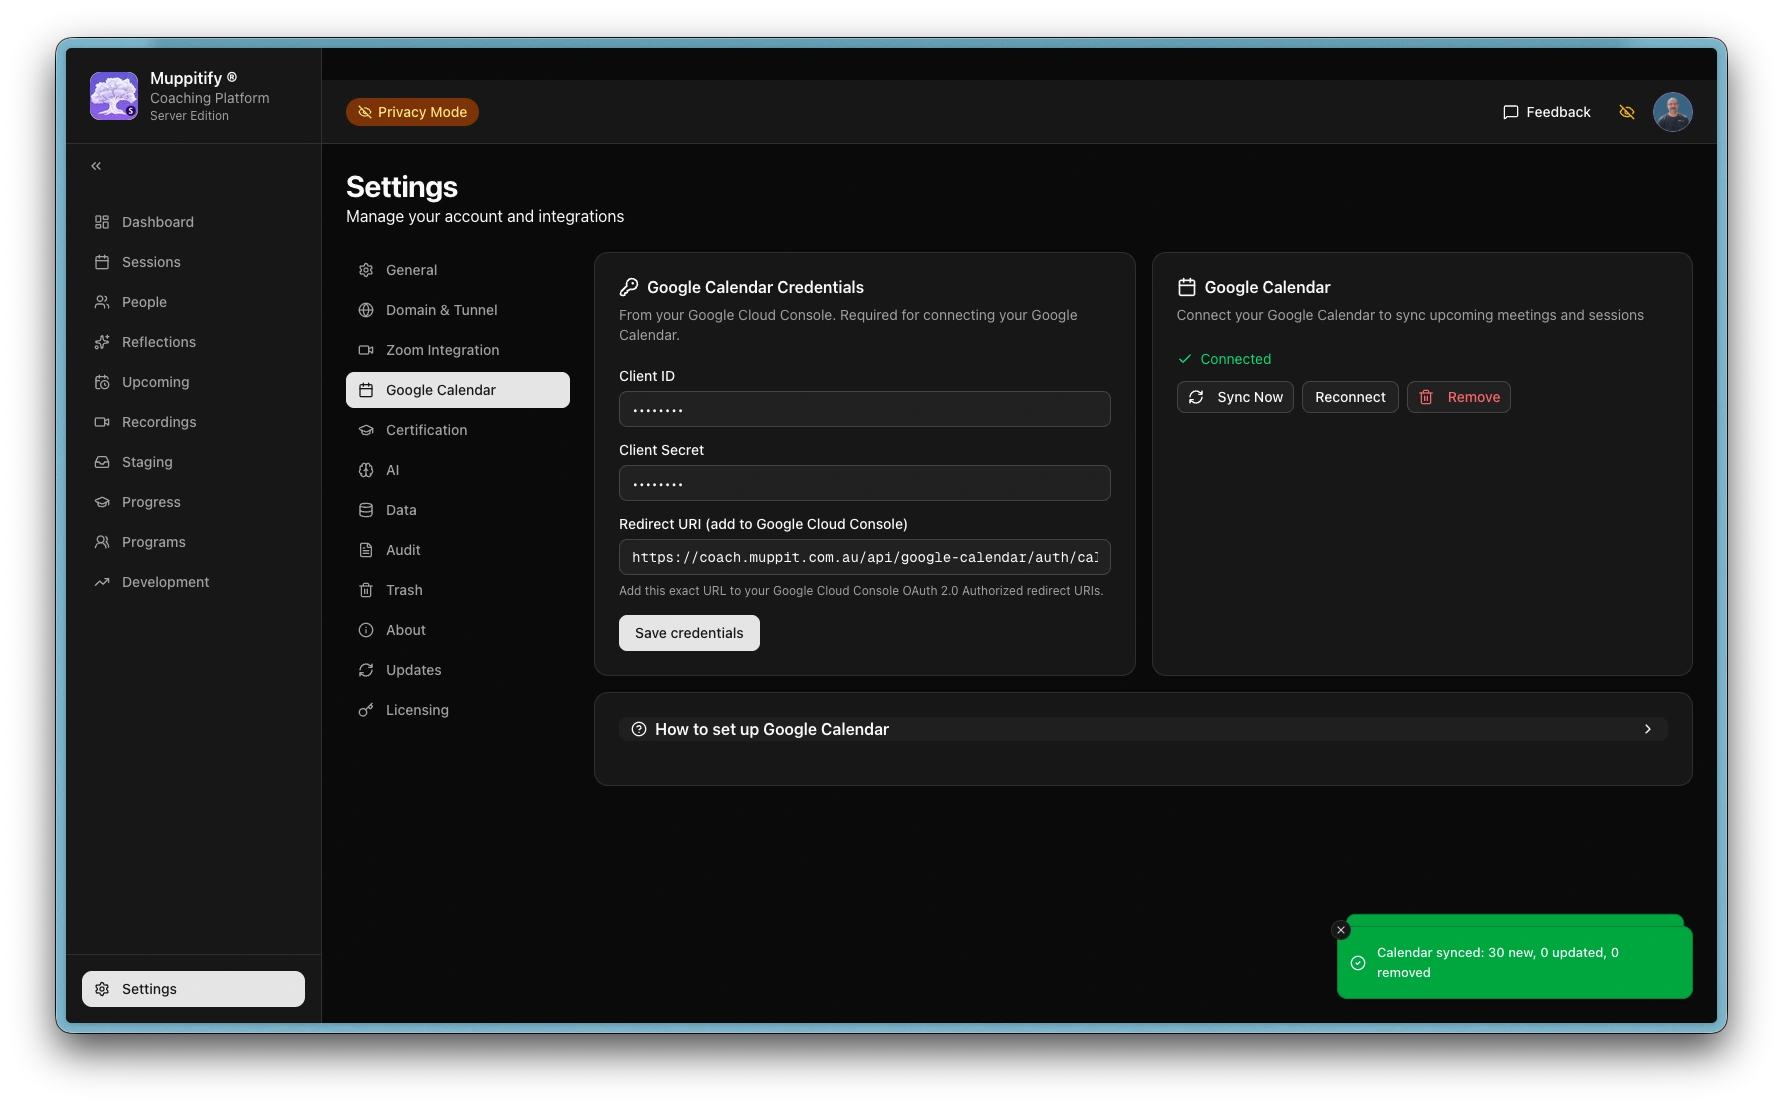Open the Feedback chat icon
Image resolution: width=1783 pixels, height=1107 pixels.
pyautogui.click(x=1510, y=112)
